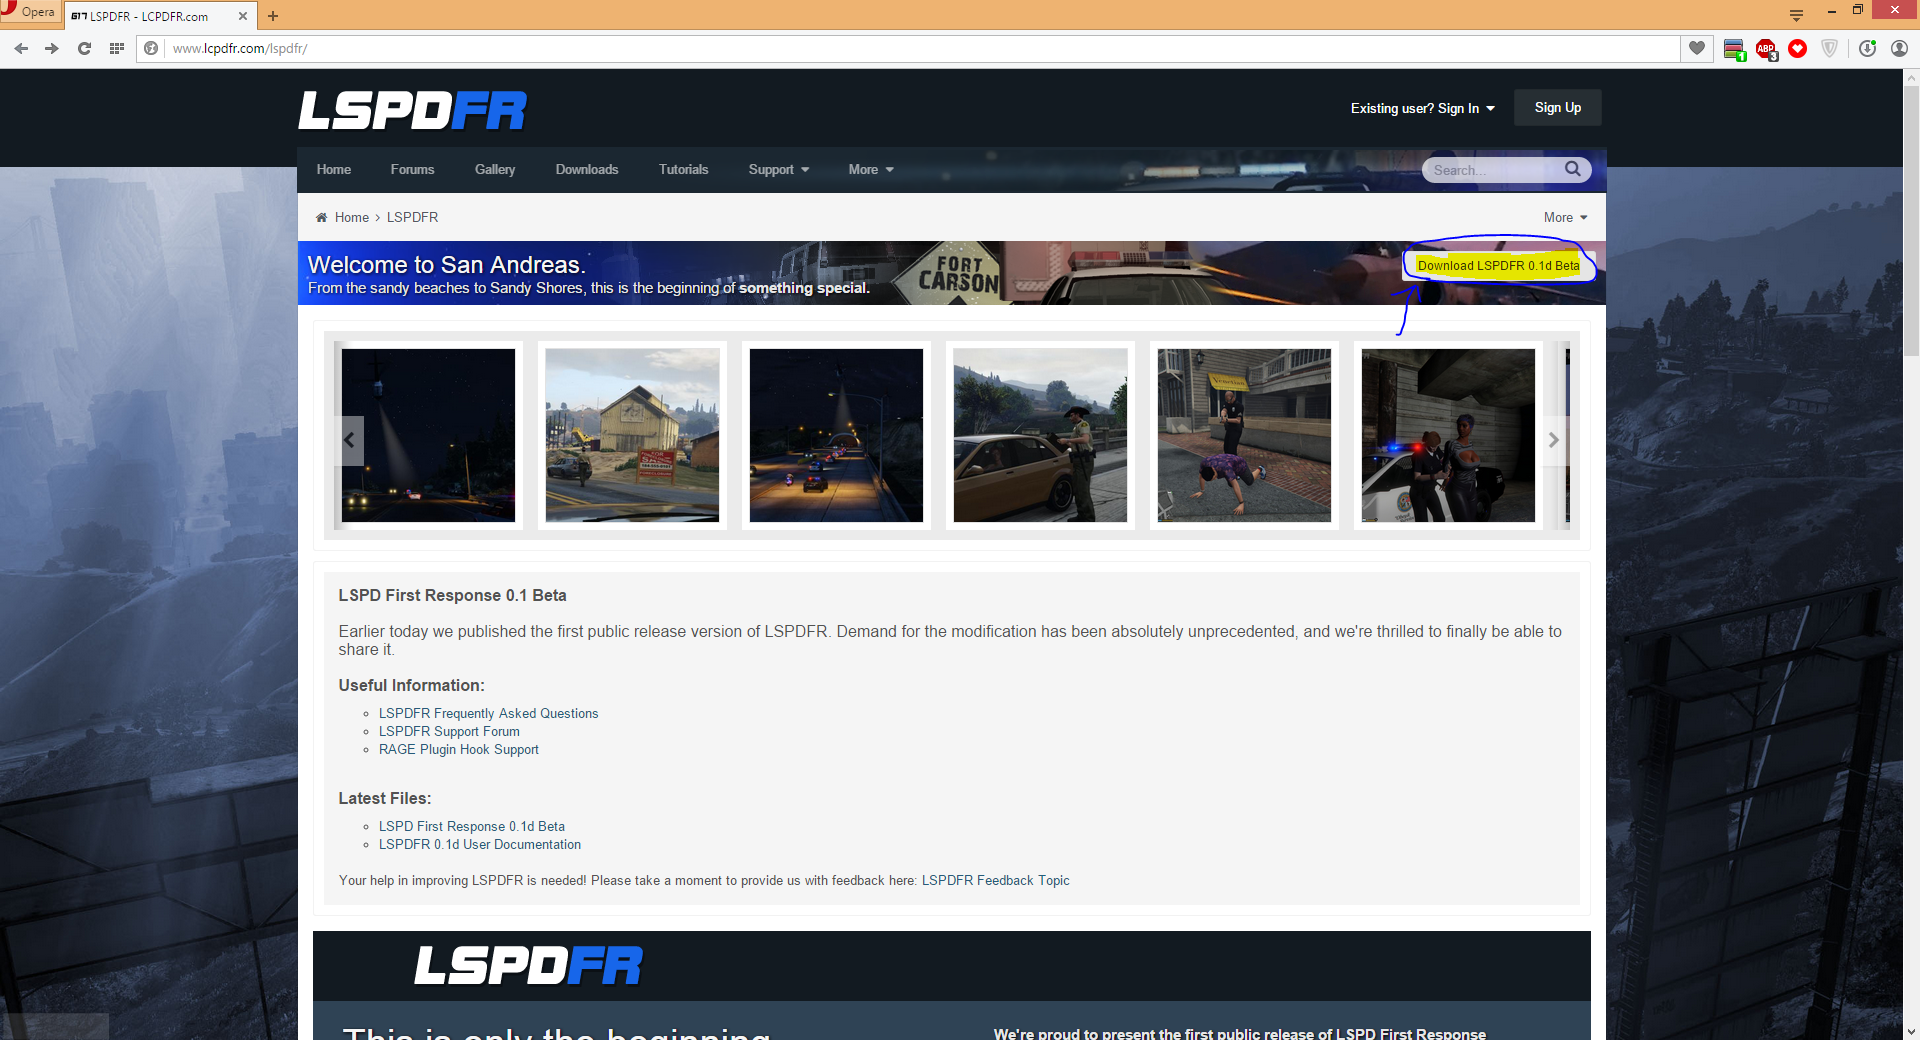Open the sheriff traffic stop thumbnail
Screen dimensions: 1920x1040
1040,435
